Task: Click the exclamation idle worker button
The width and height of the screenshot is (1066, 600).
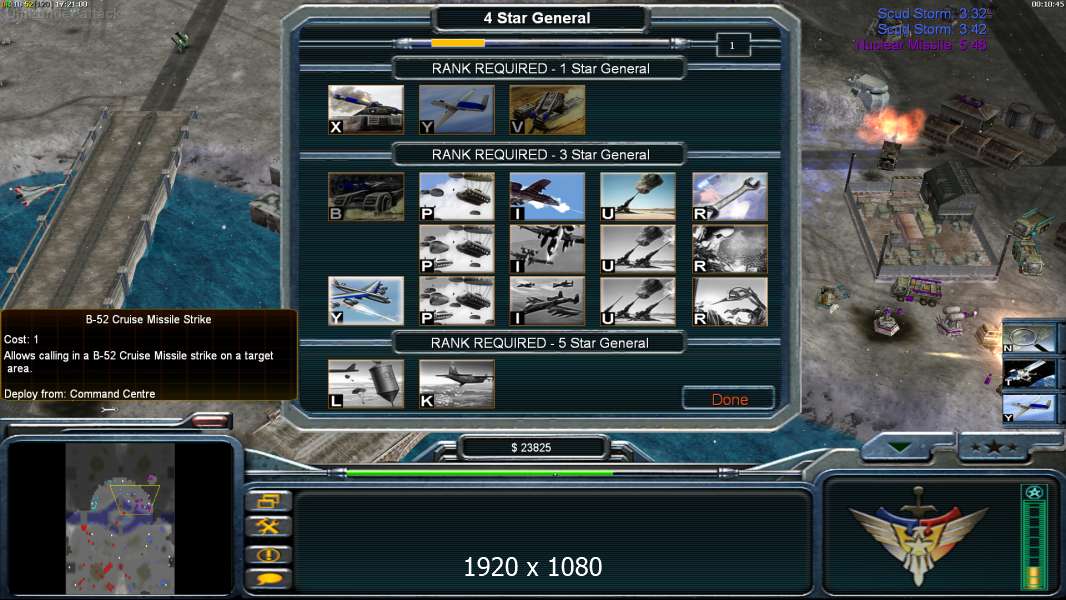Action: [x=269, y=554]
